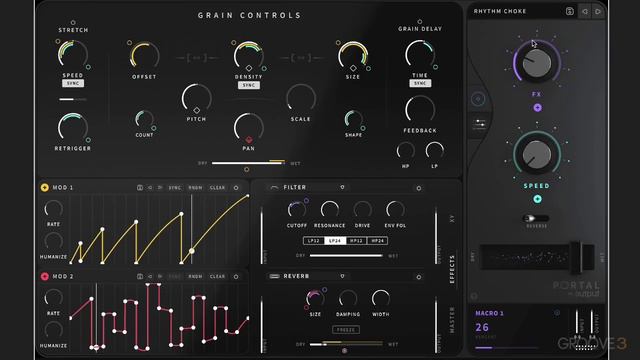
Task: Click Mod 1 yellow enable icon
Action: (44, 187)
